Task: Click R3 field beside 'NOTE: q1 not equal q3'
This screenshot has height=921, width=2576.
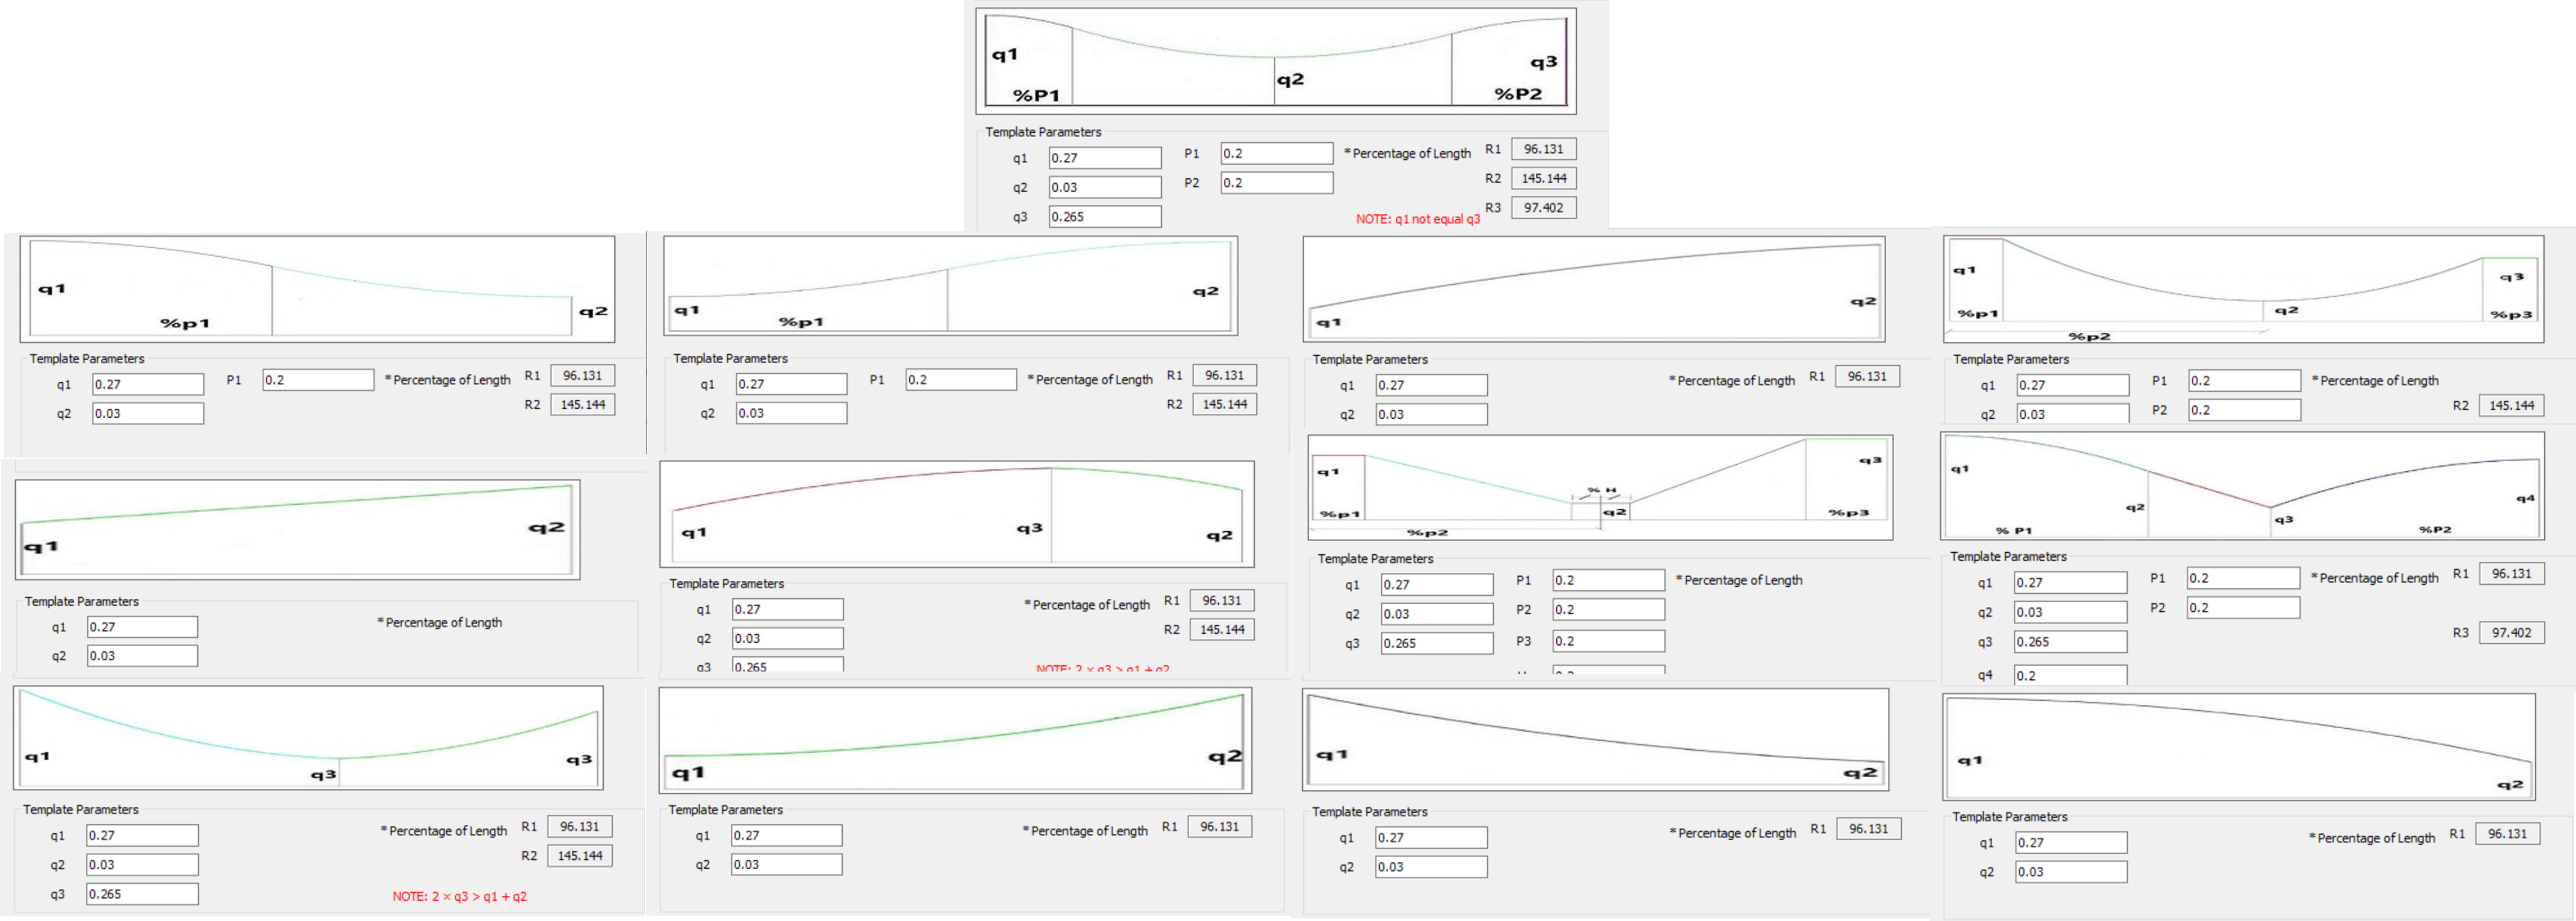Action: (x=1543, y=208)
